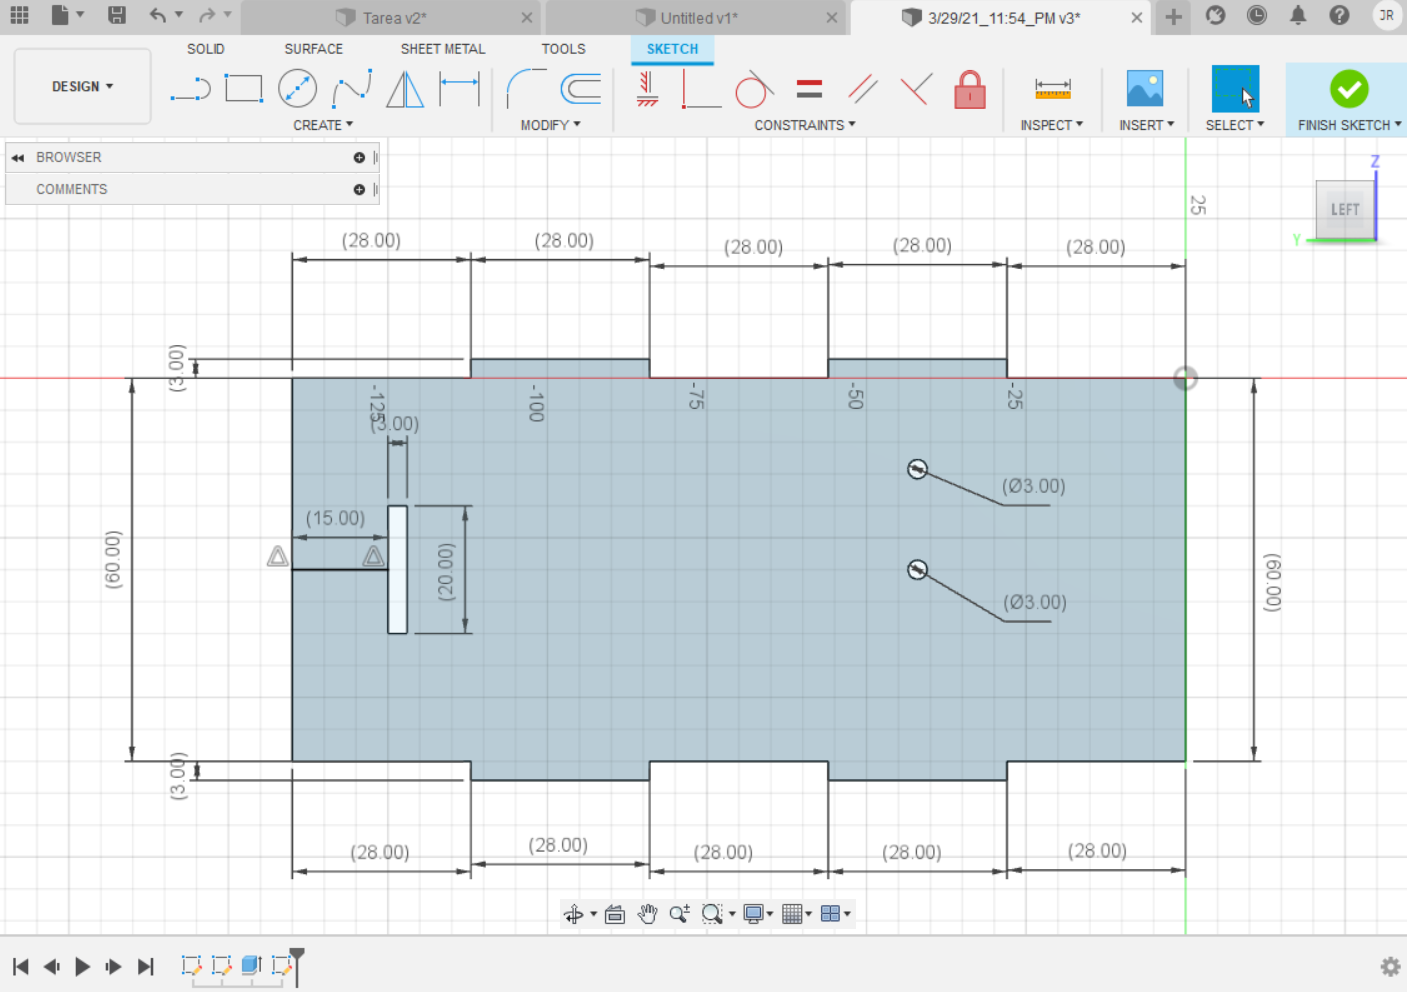Apply the sketch Fillet tool

(x=526, y=88)
